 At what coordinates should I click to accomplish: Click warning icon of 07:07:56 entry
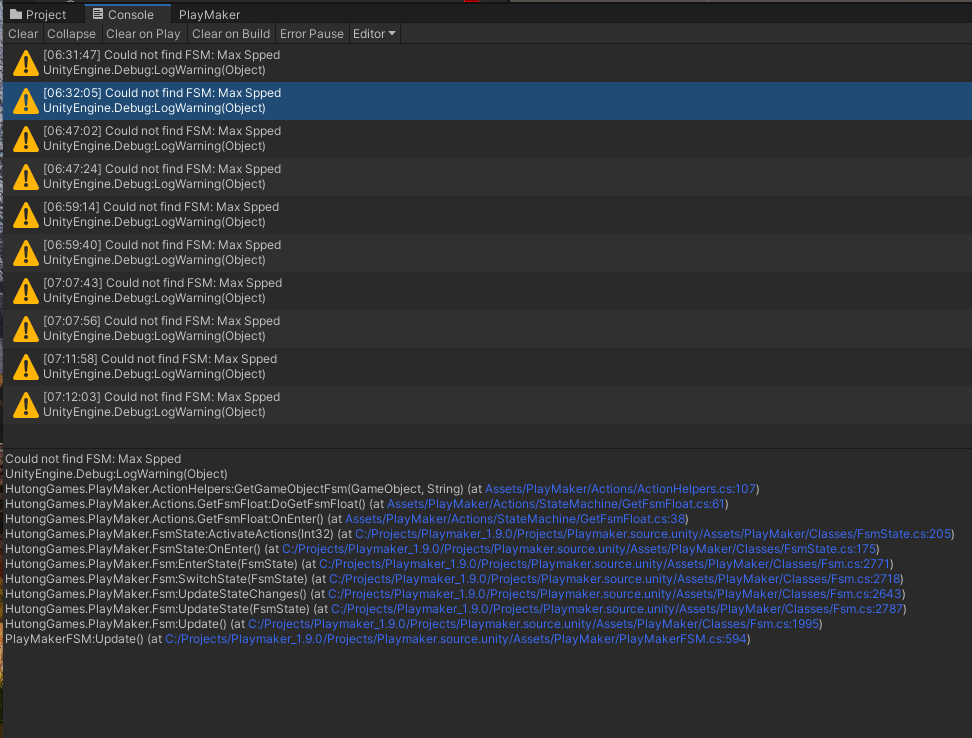click(25, 328)
